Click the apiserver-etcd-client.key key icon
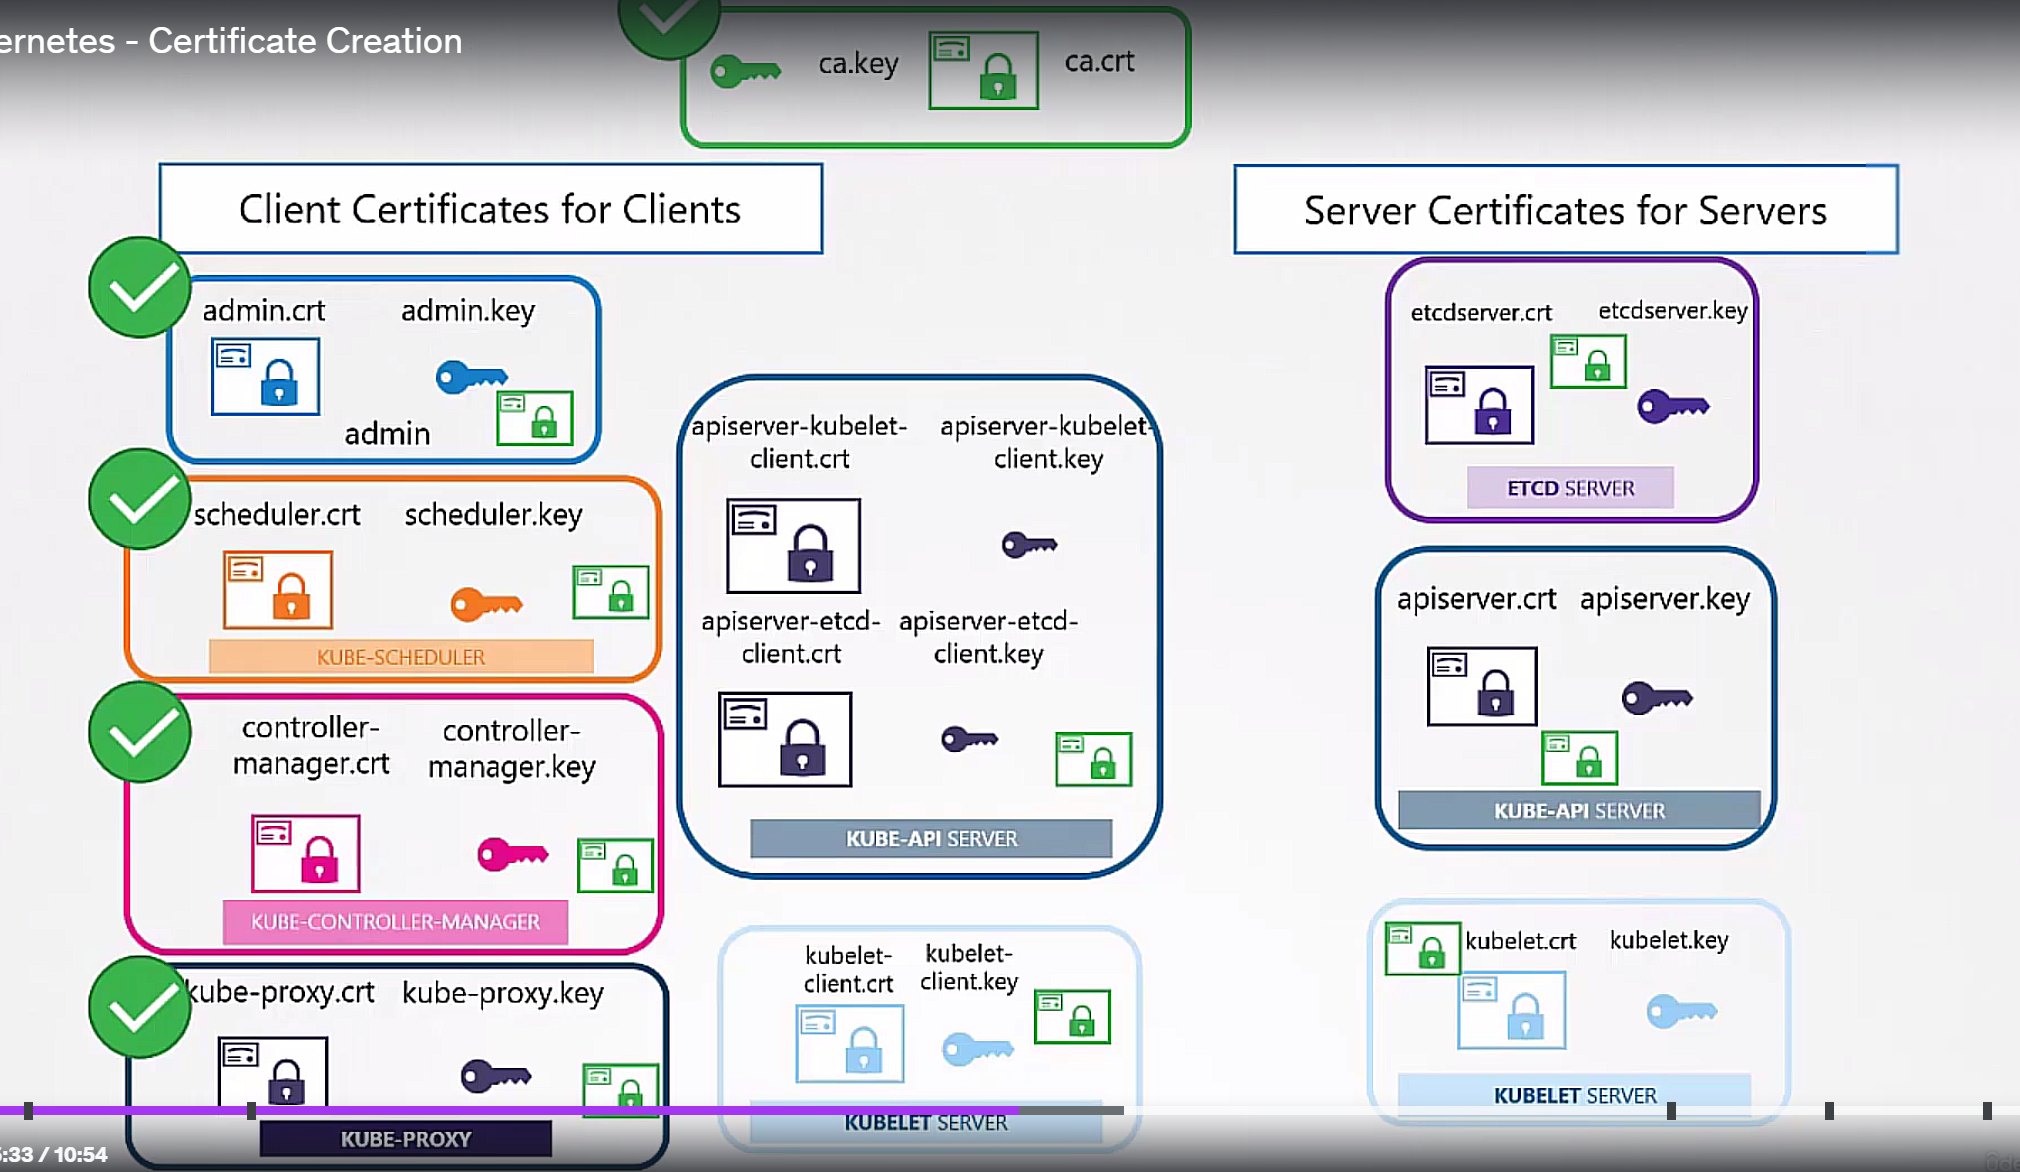 tap(970, 739)
